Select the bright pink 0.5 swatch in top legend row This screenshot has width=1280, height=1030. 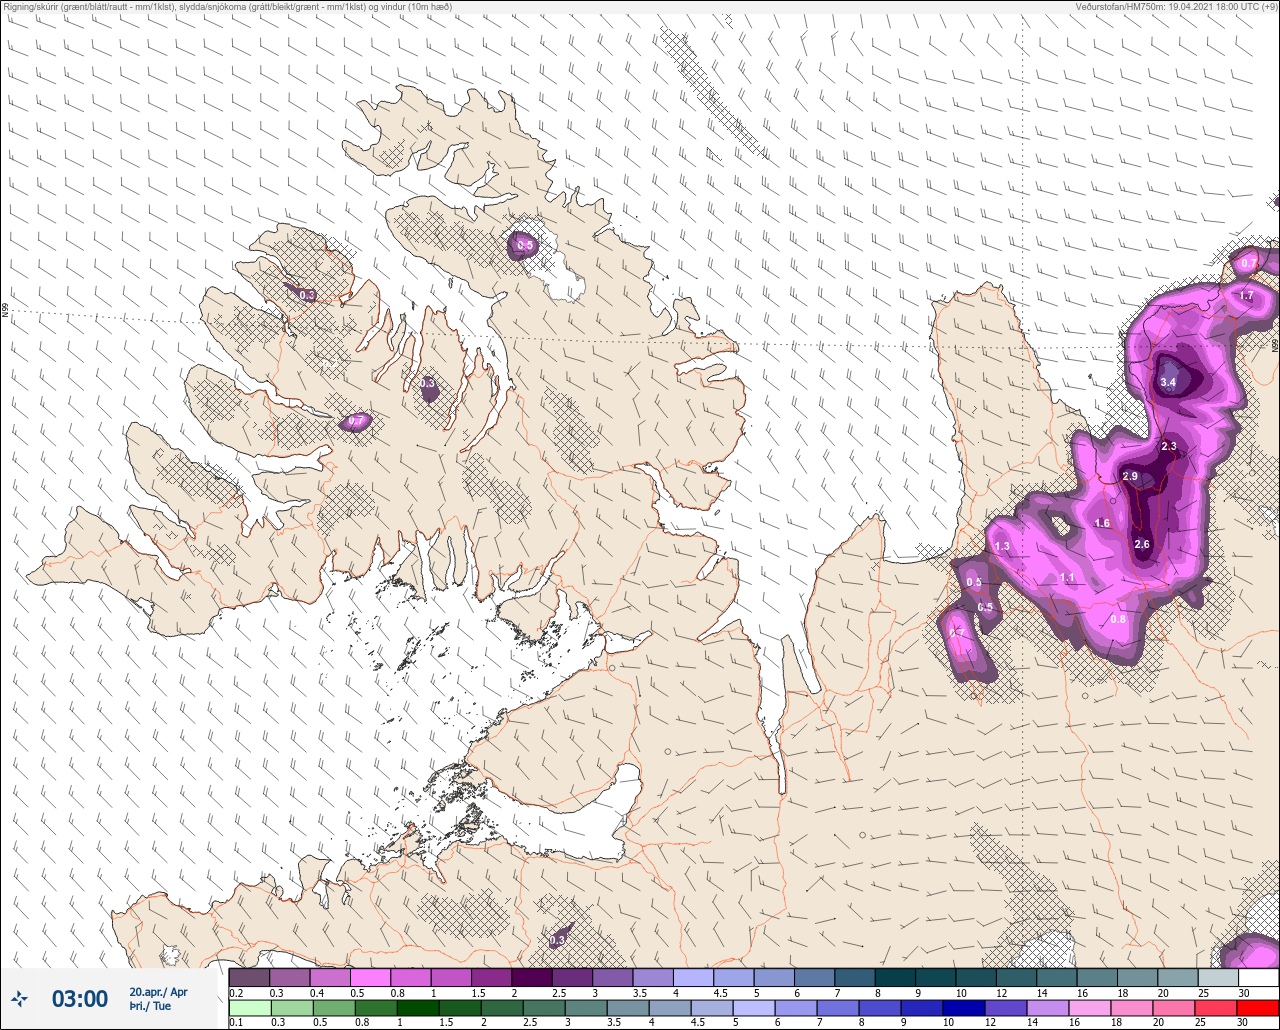tap(370, 977)
